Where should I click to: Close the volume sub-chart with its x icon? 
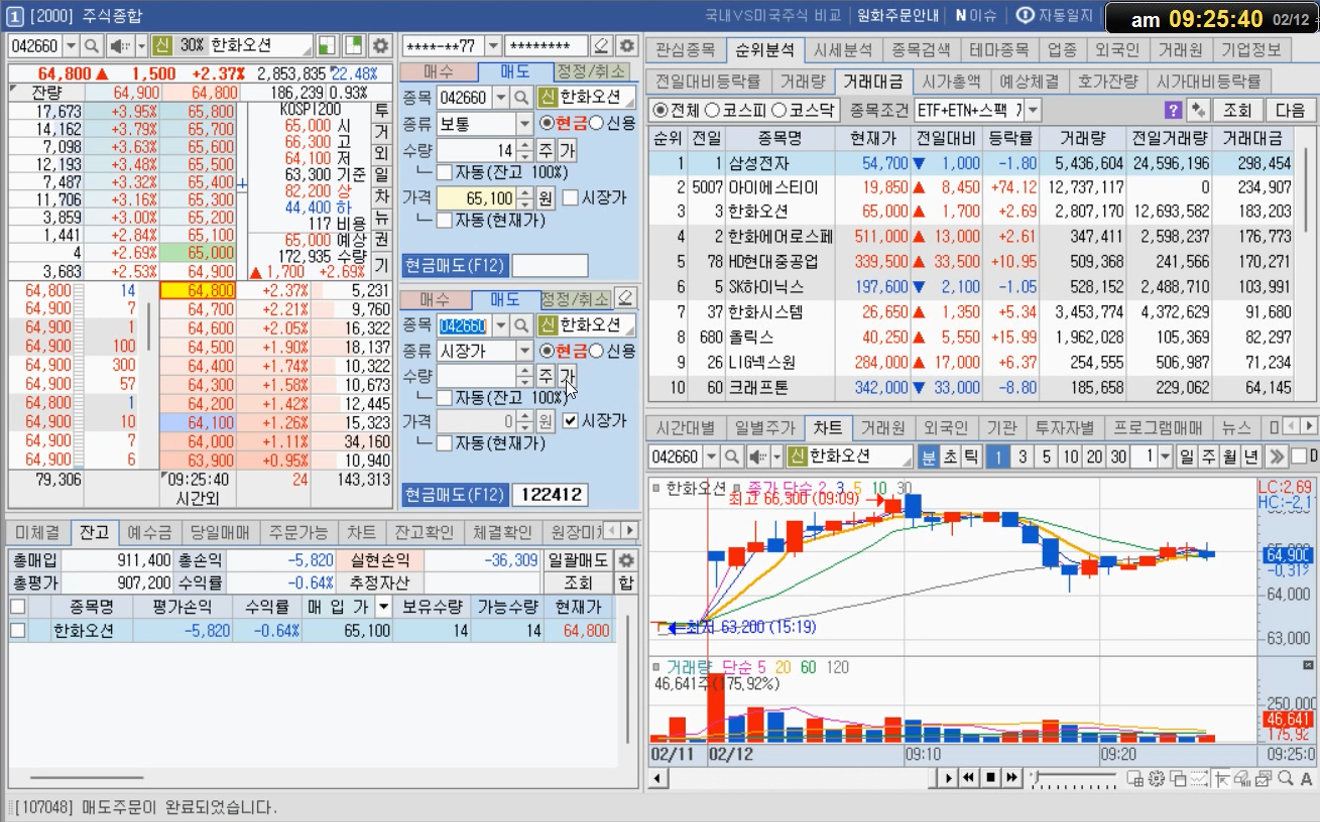[x=1308, y=665]
